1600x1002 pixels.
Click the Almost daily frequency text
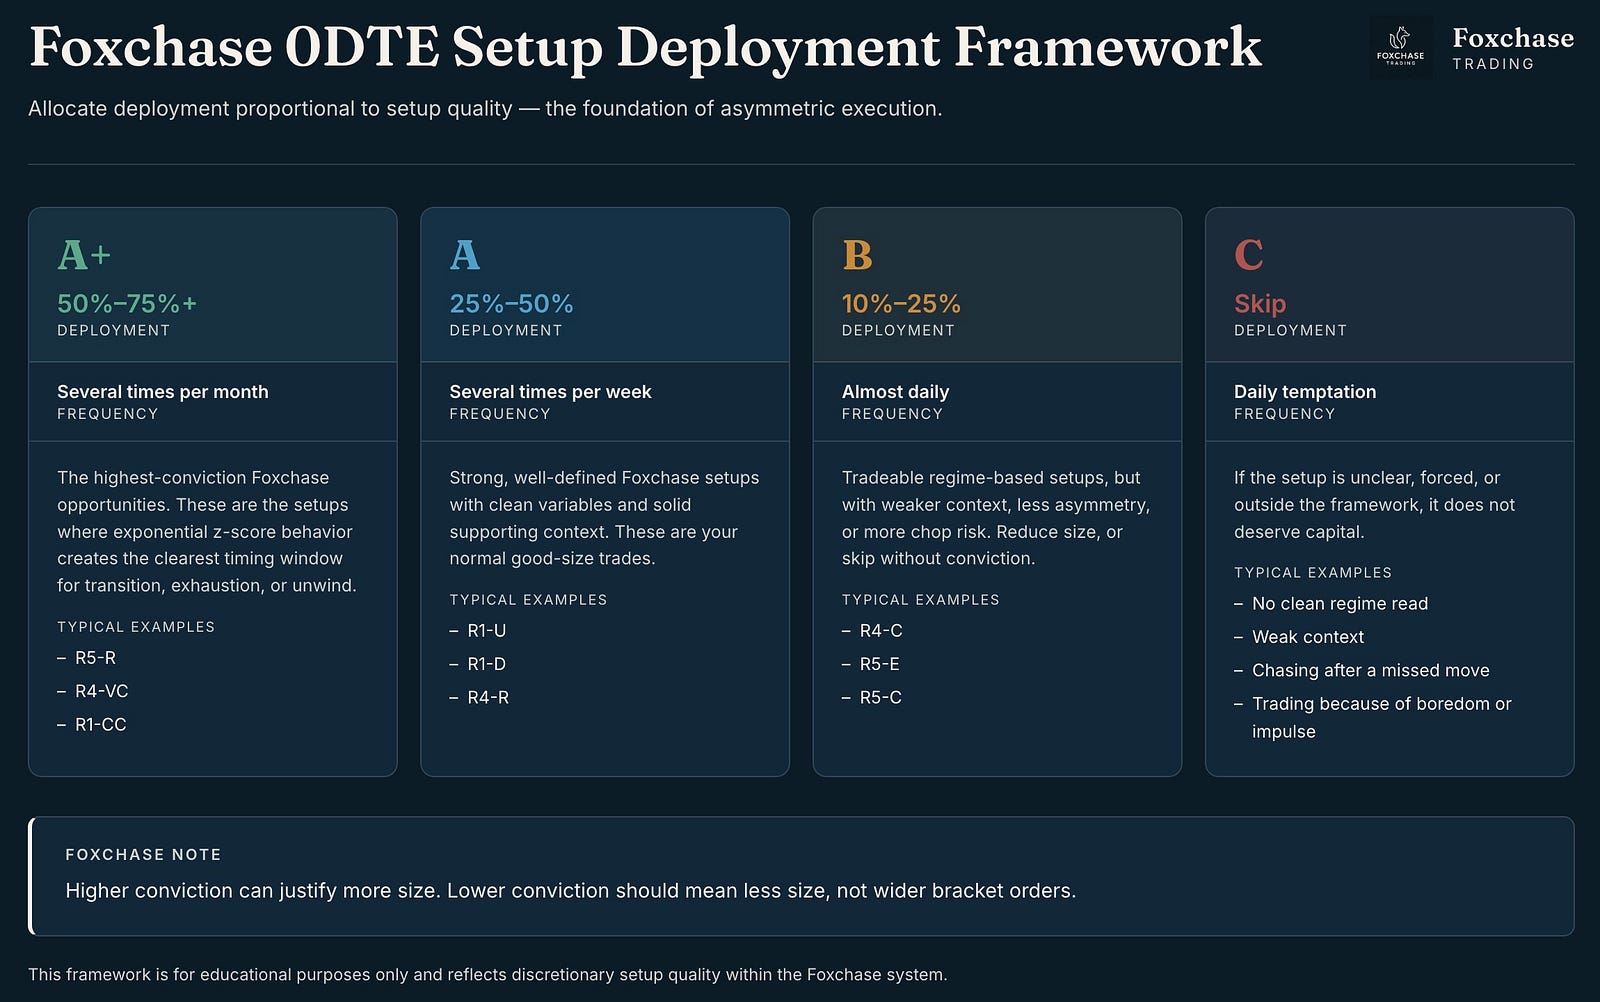click(x=895, y=392)
